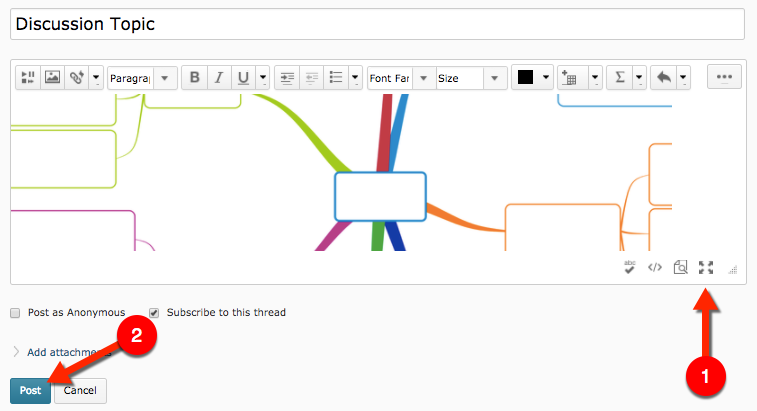Viewport: 757px width, 411px height.
Task: Insert an image with the picture icon
Action: tap(52, 77)
